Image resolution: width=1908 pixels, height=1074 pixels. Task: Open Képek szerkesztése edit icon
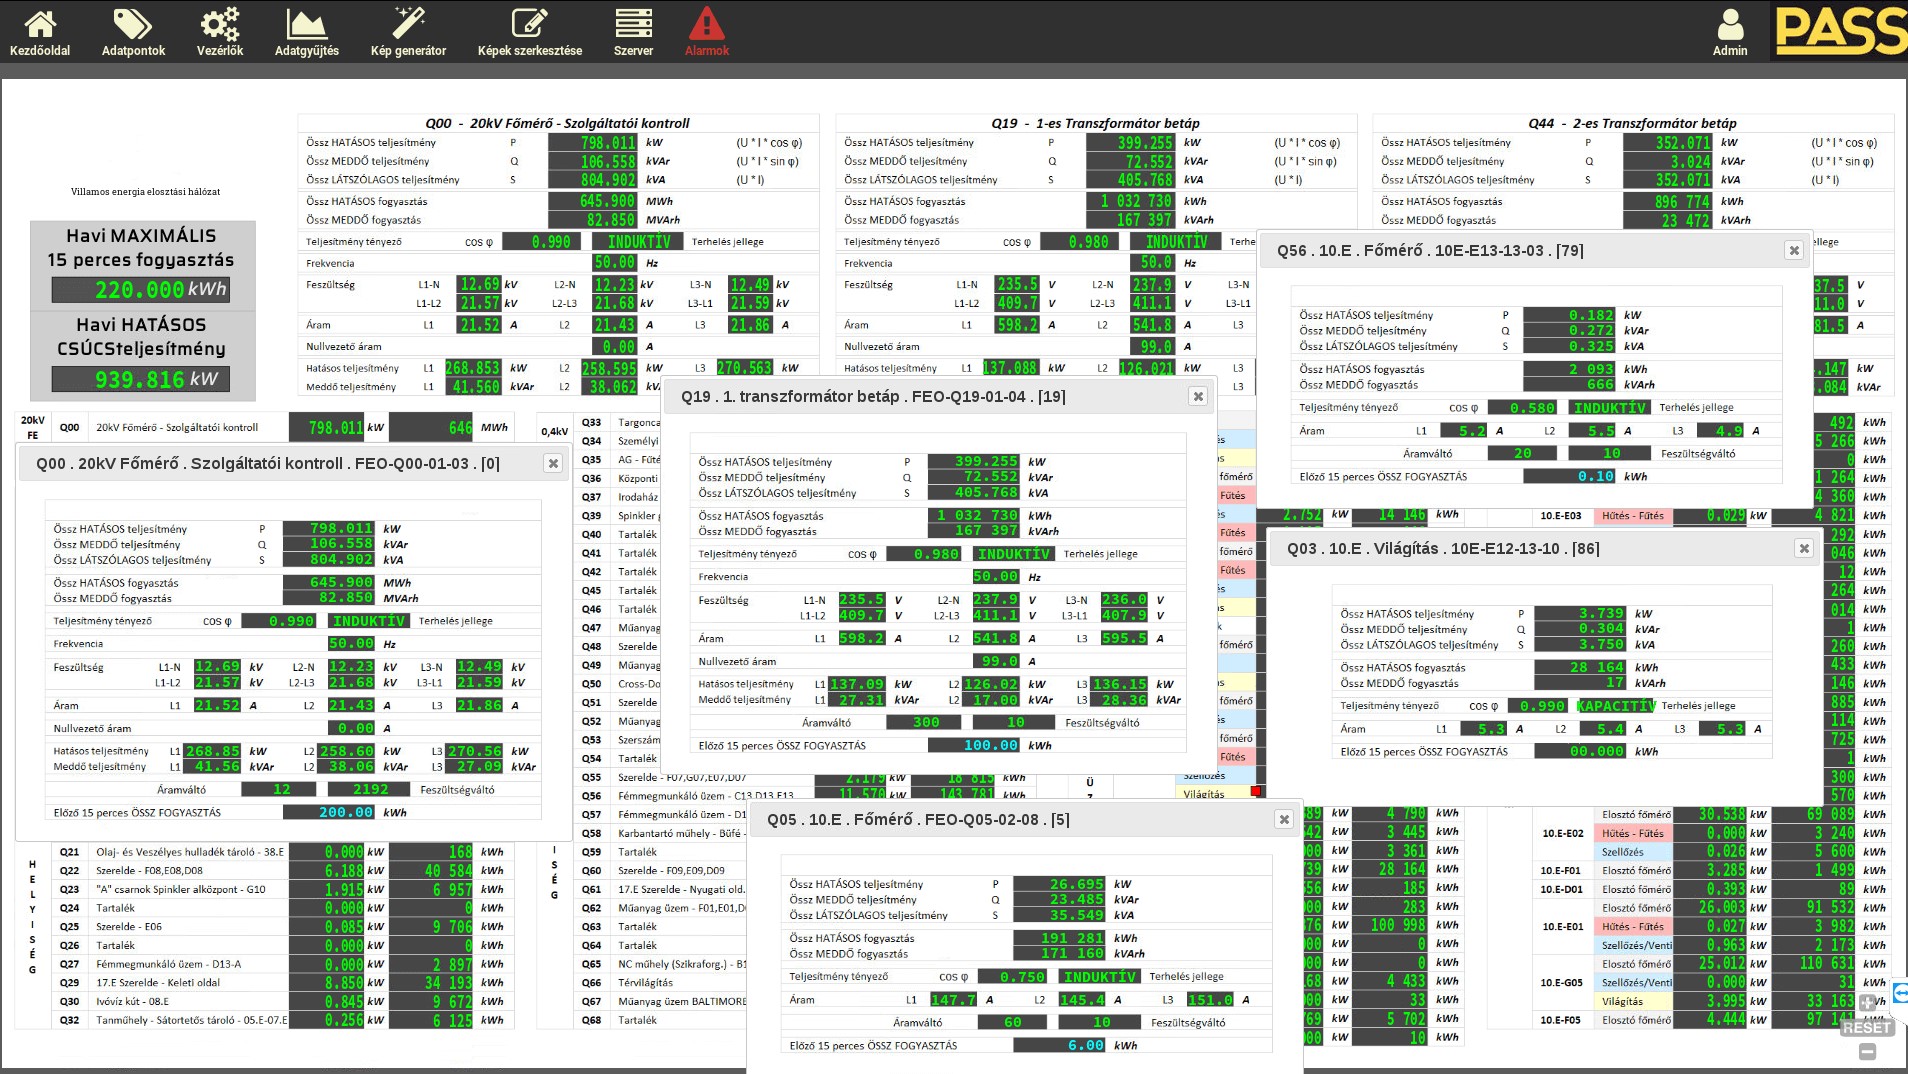click(x=529, y=32)
